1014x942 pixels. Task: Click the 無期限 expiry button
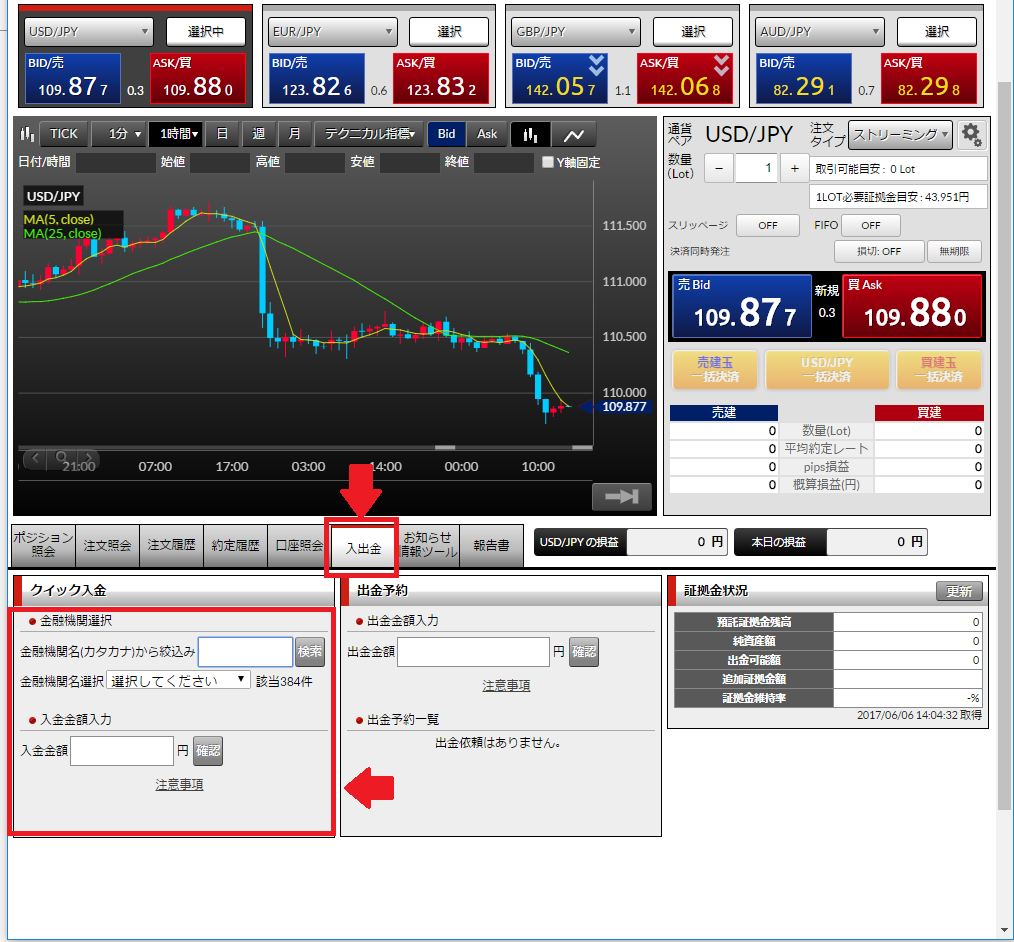click(x=954, y=251)
